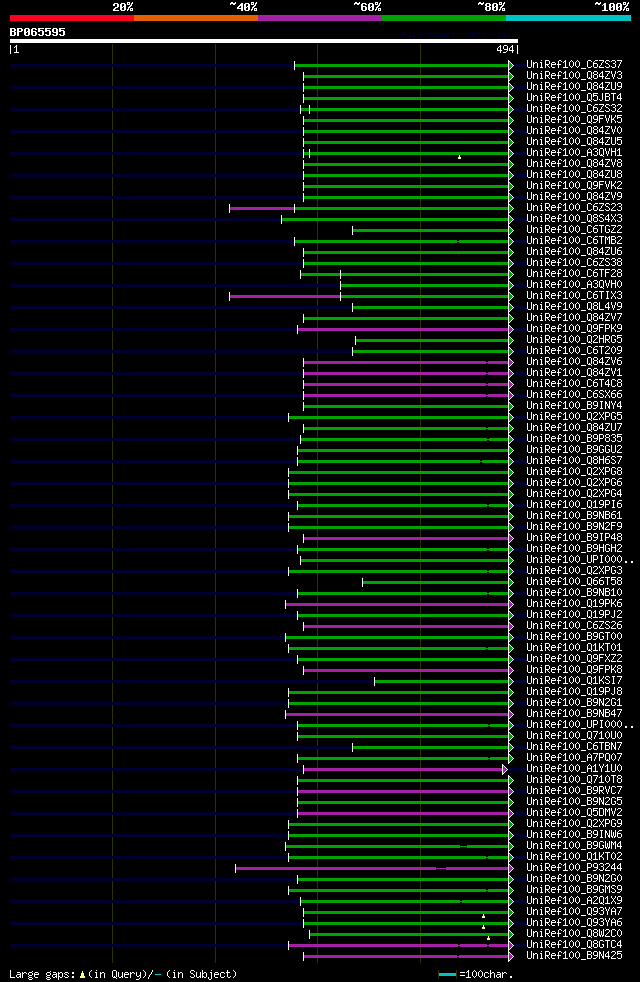Select the UniRef100_C6TF28 label

click(574, 274)
